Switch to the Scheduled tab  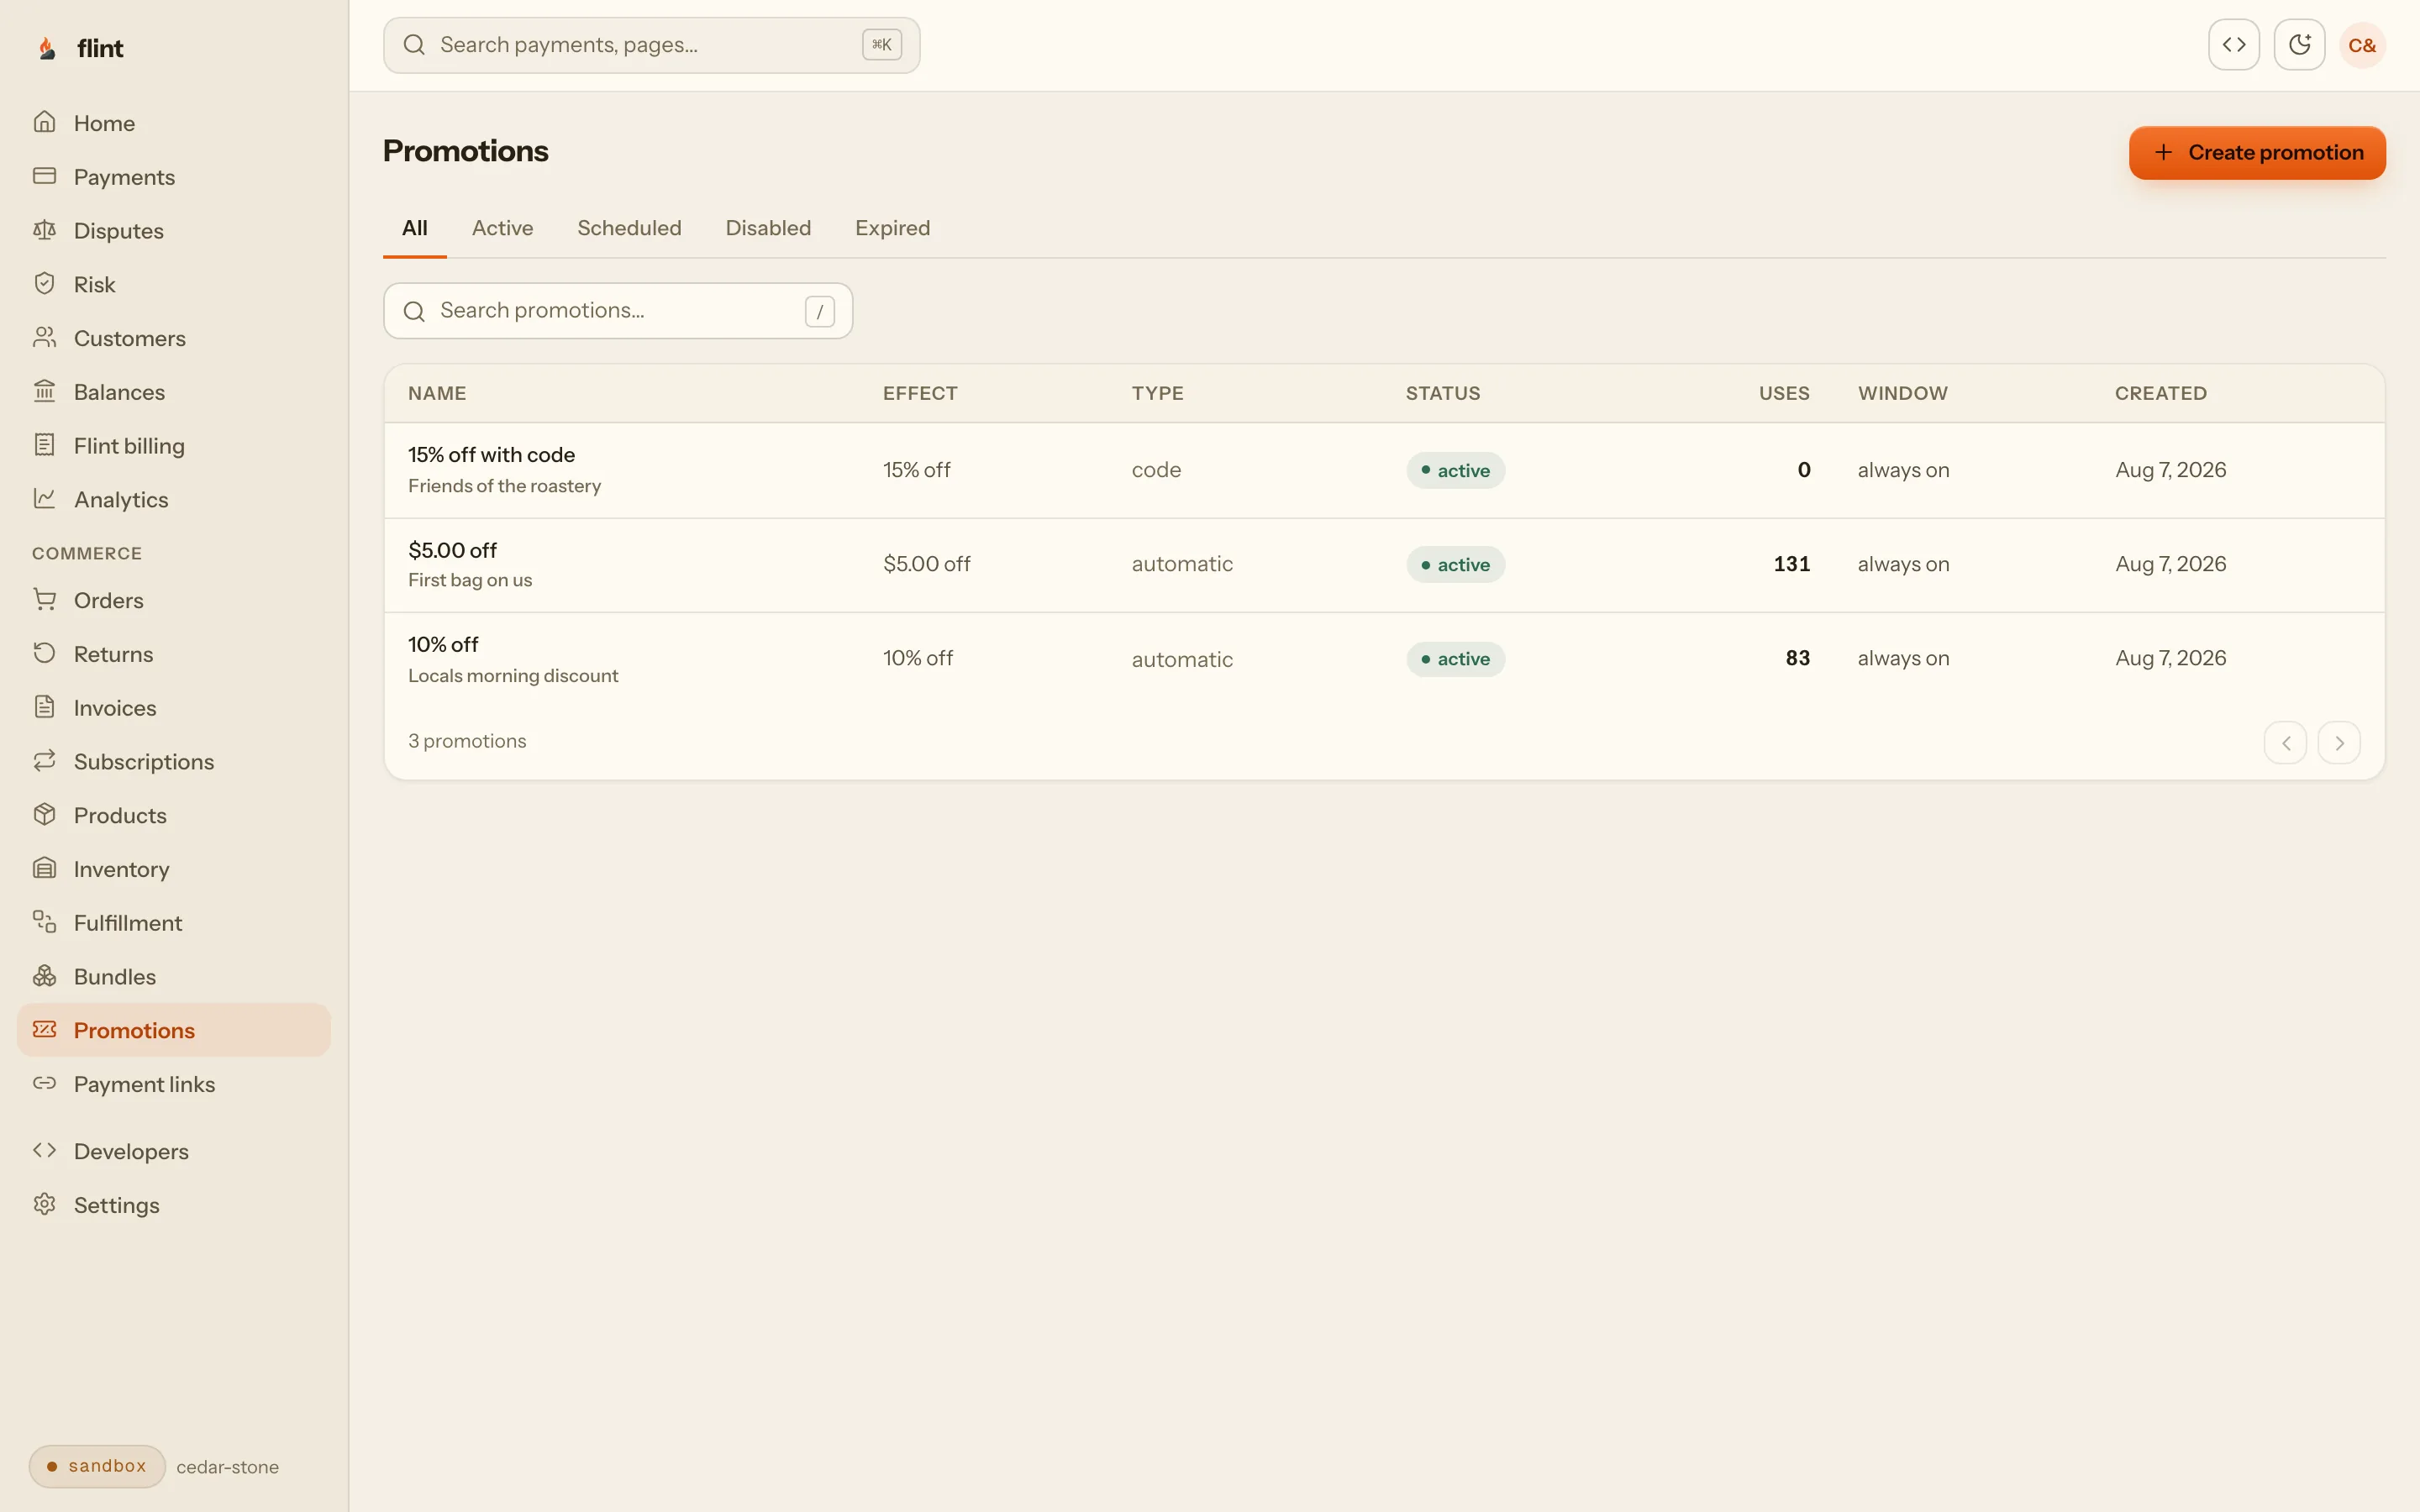click(629, 228)
